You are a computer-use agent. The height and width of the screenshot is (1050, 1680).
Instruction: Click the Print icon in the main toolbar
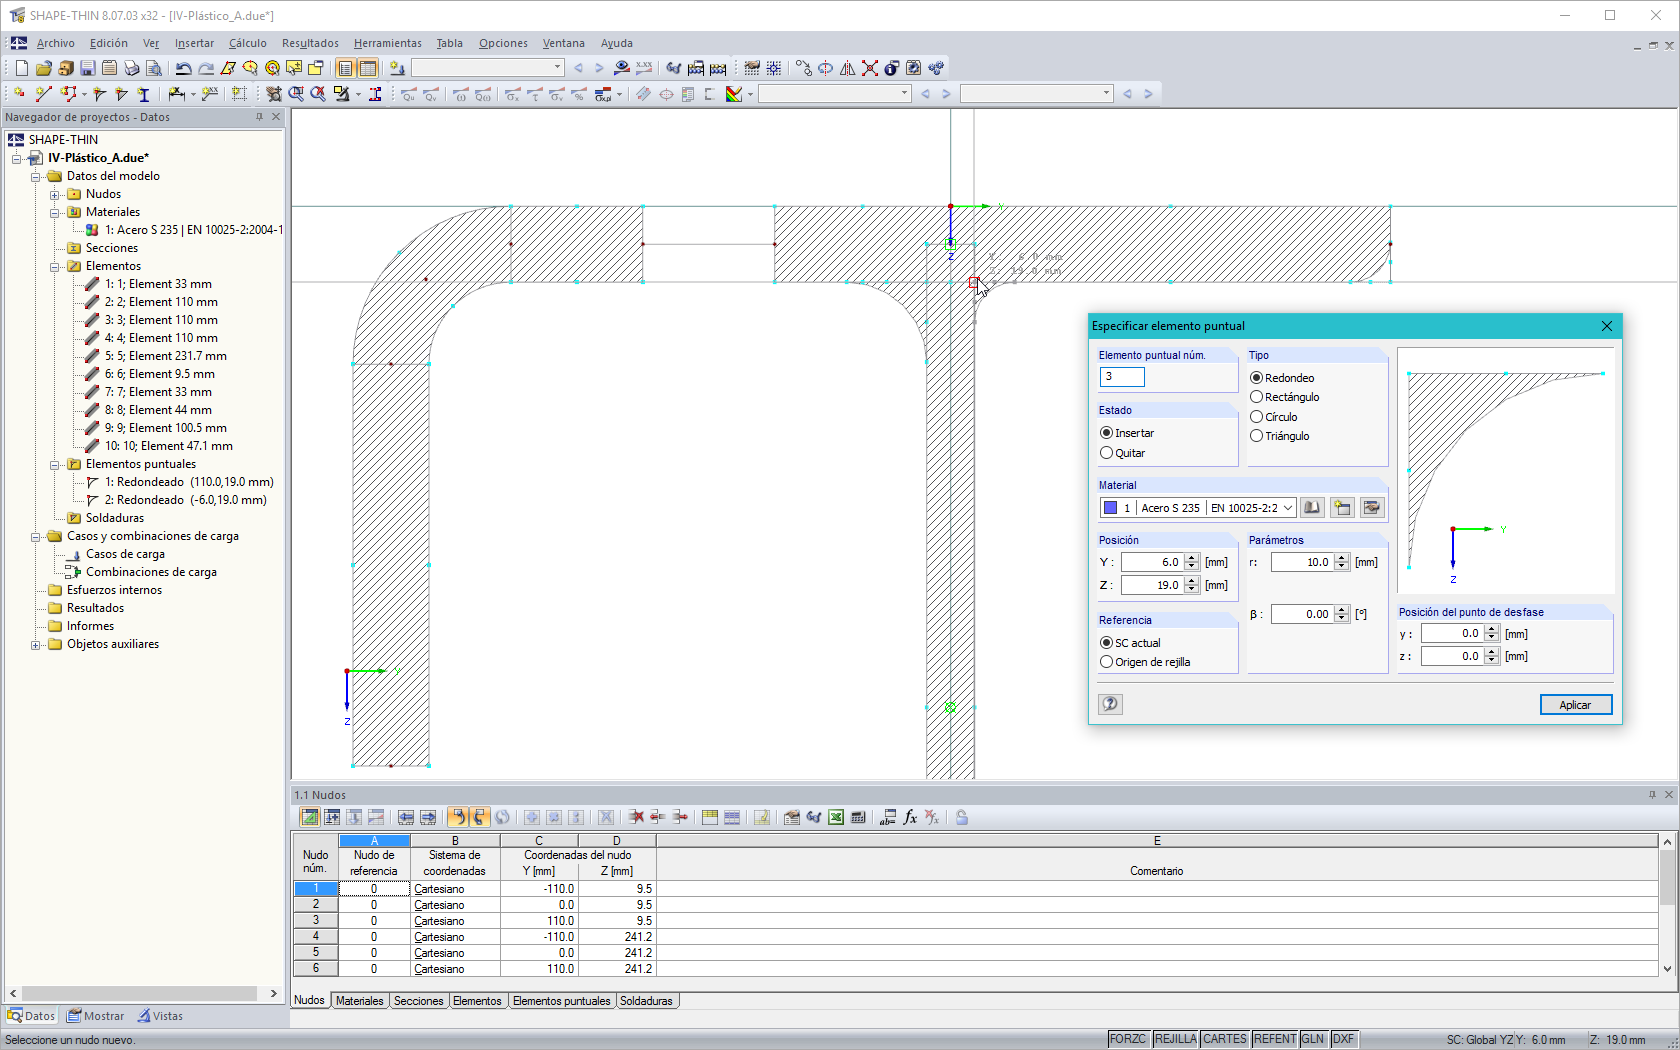pos(132,68)
